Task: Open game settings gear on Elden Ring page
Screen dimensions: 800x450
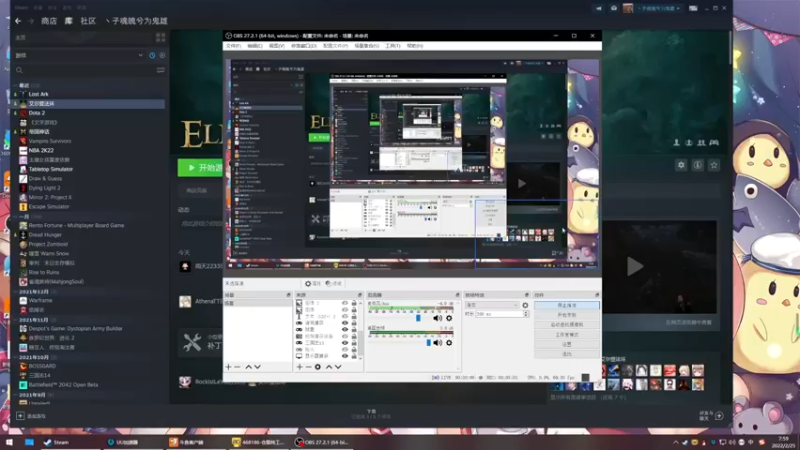Action: pos(681,165)
